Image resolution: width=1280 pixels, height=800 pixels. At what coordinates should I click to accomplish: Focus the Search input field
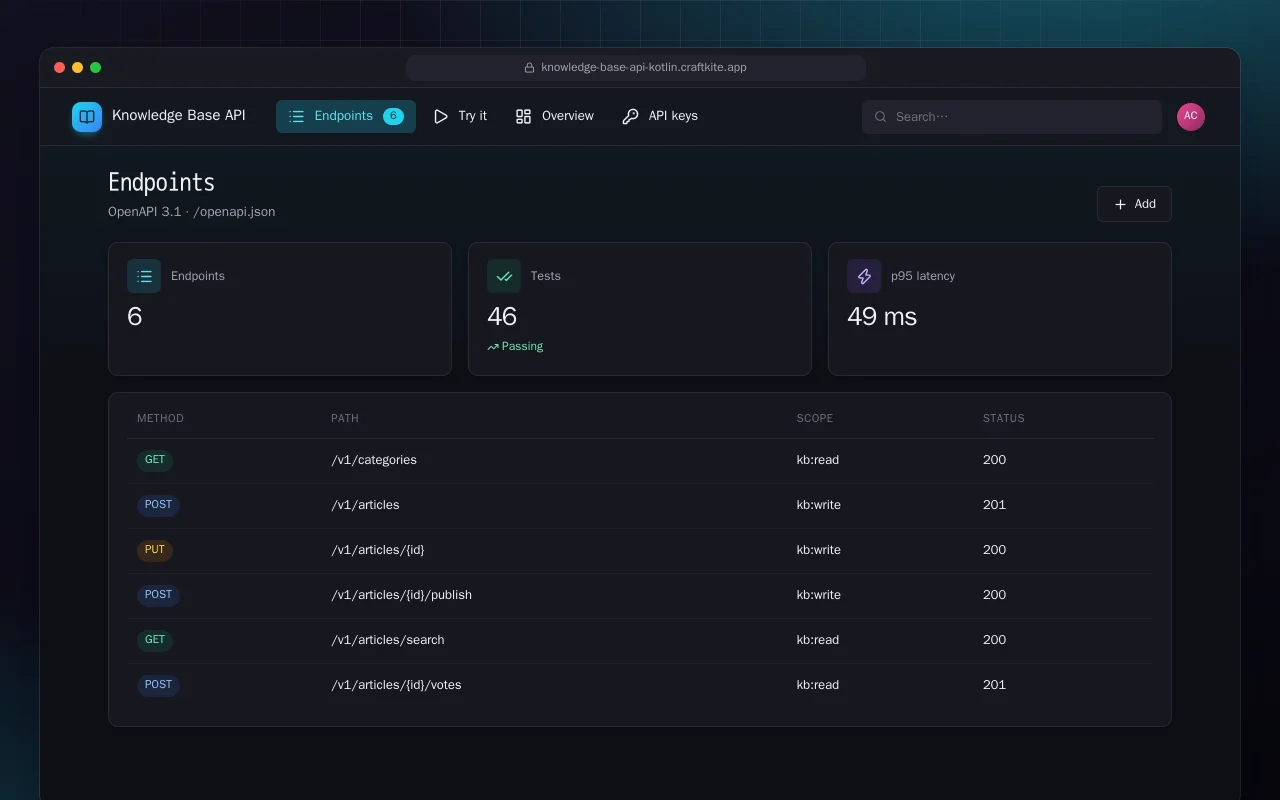pos(1012,117)
